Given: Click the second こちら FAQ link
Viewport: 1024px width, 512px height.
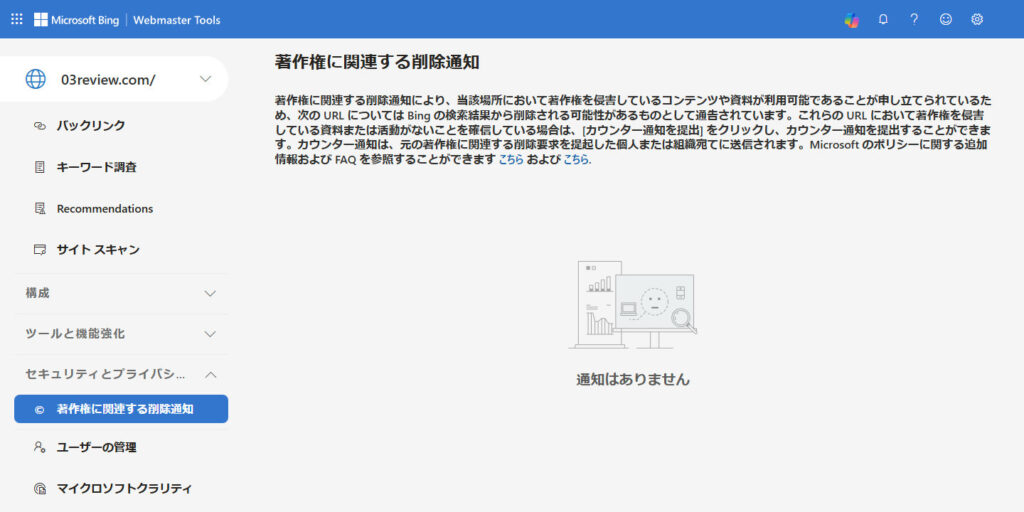Looking at the screenshot, I should [576, 159].
